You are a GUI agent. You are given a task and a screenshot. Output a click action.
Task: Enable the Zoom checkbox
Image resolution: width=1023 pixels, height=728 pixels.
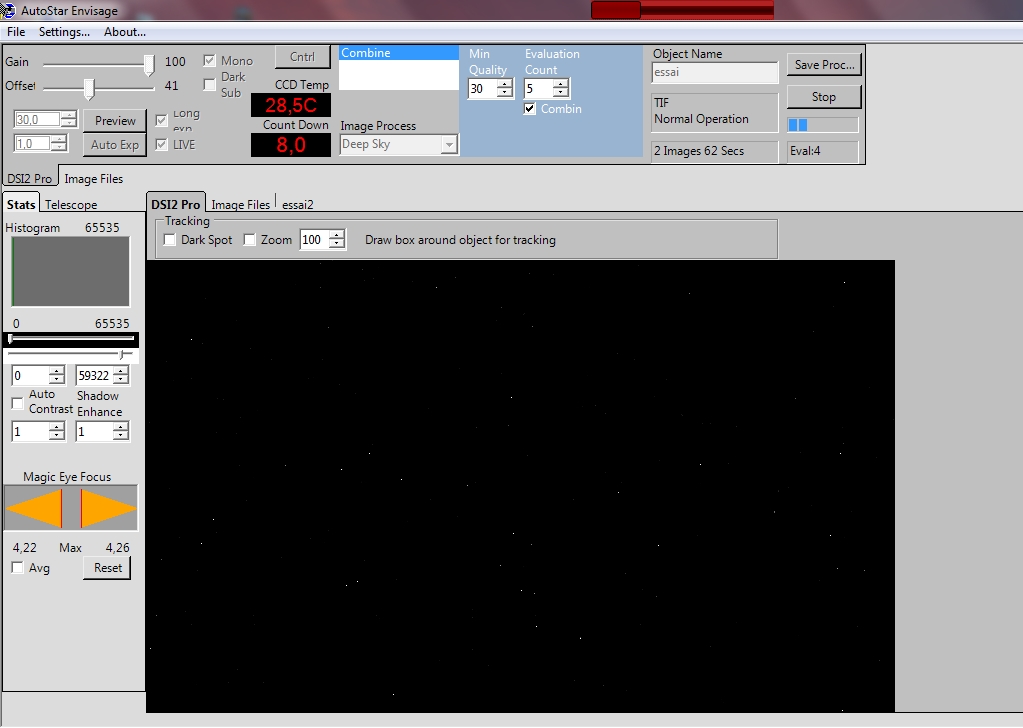[x=249, y=239]
